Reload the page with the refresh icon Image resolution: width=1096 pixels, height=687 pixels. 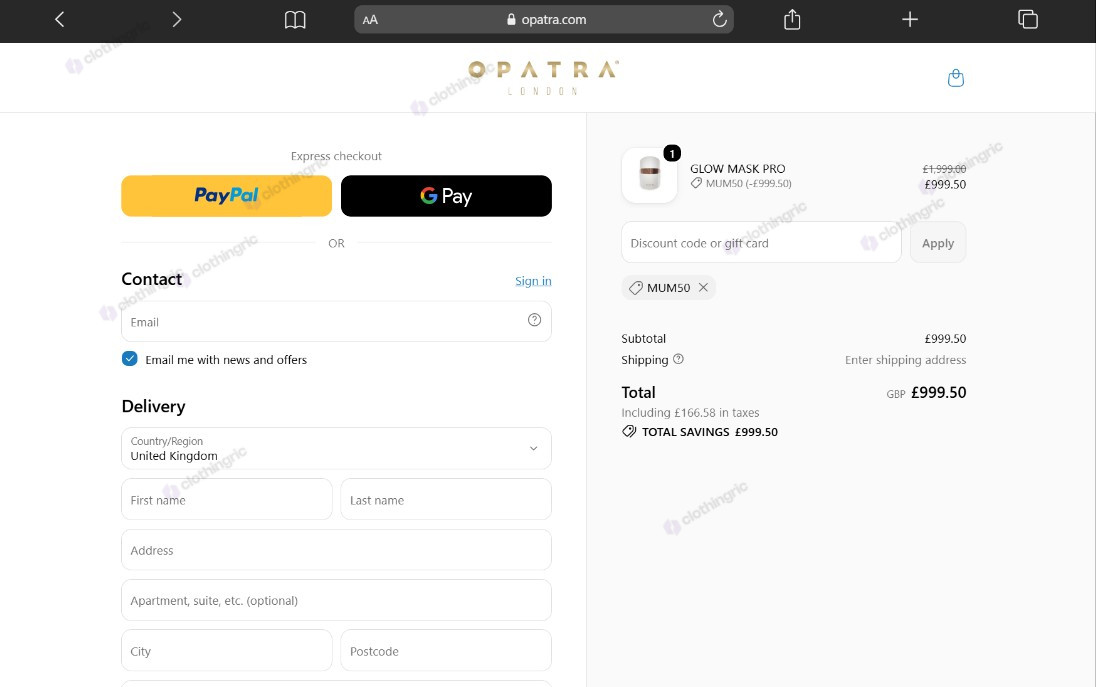[719, 20]
